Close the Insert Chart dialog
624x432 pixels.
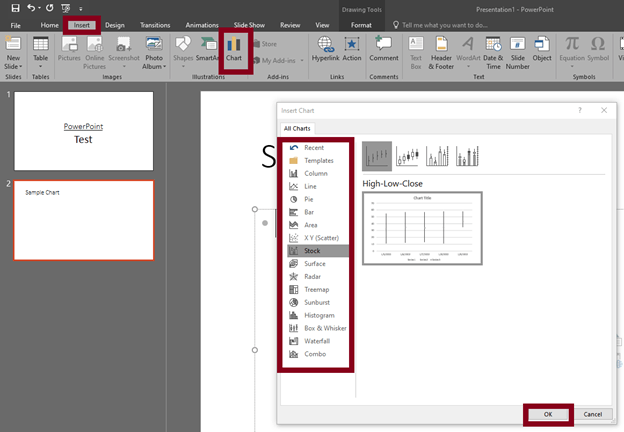604,110
